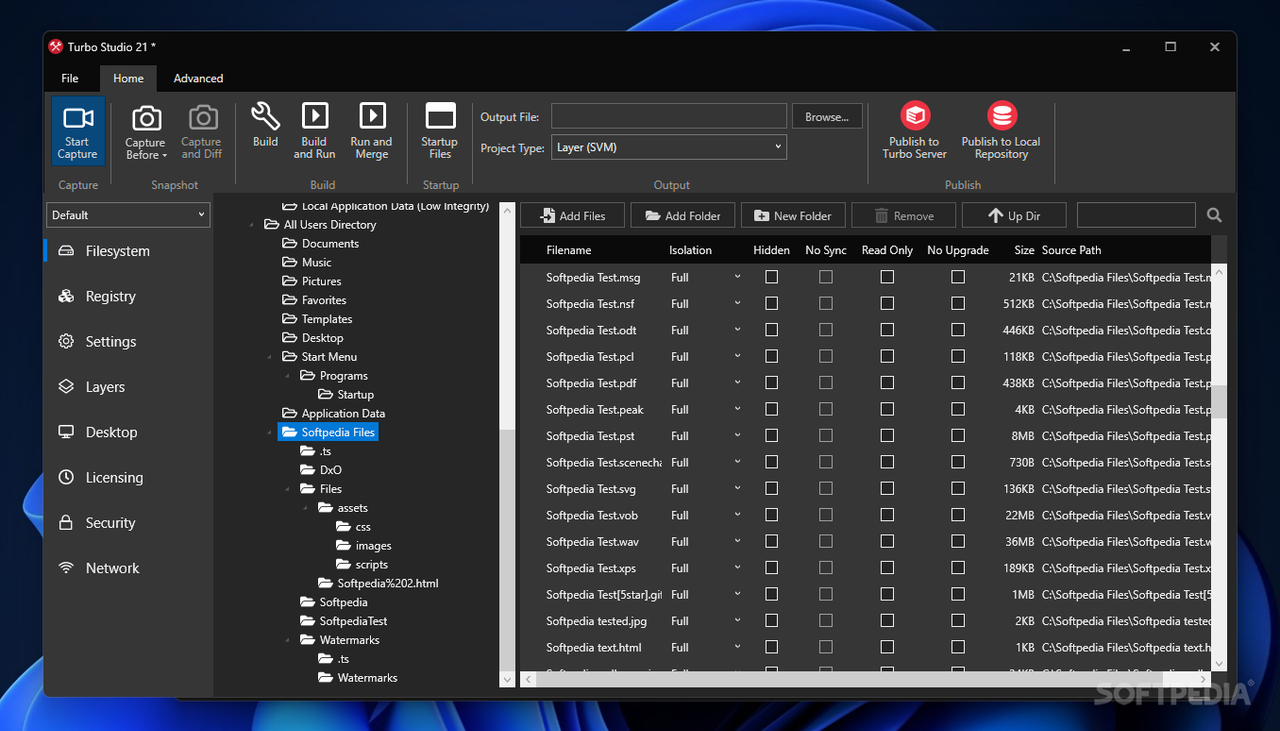Open the Project Type Layer (SVM) dropdown
This screenshot has width=1280, height=731.
click(669, 147)
